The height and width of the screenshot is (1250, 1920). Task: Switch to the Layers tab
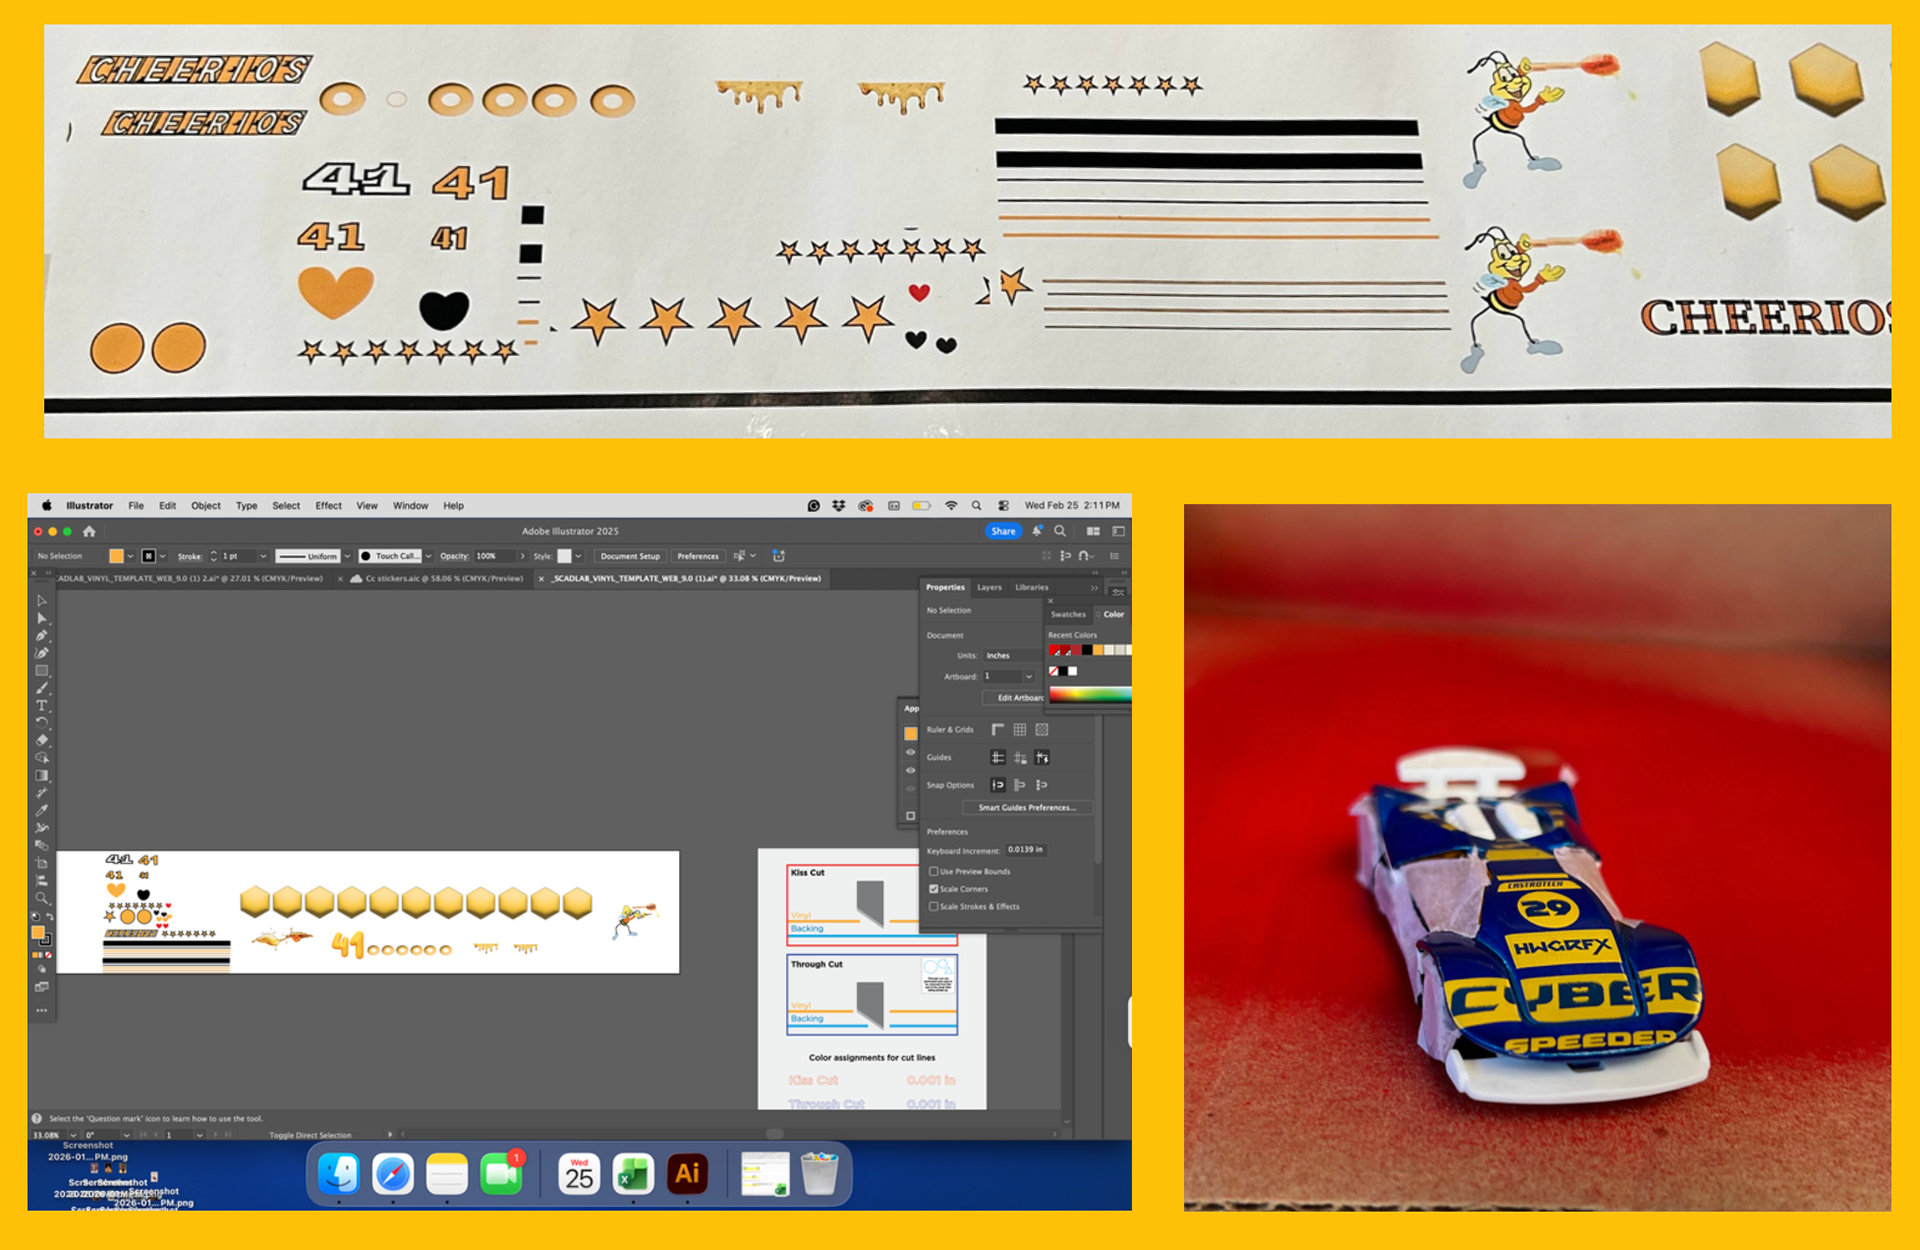(x=989, y=588)
